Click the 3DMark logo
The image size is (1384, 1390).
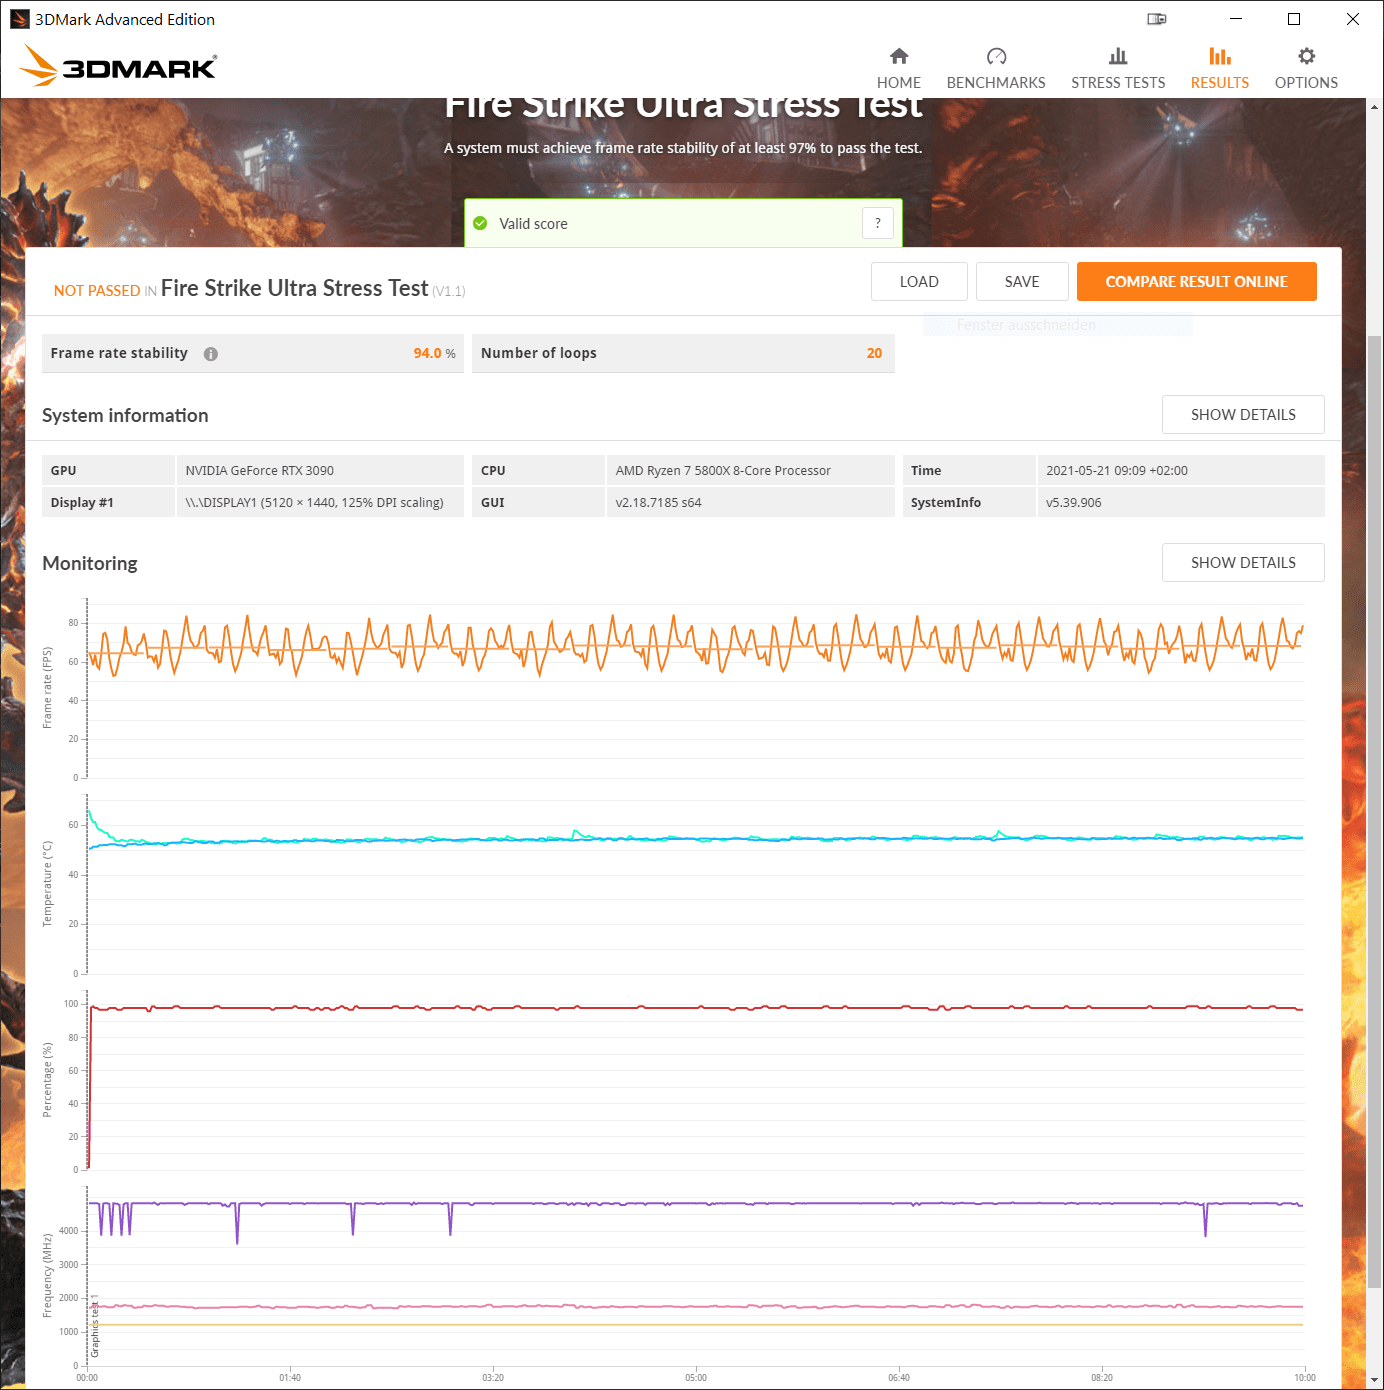pyautogui.click(x=118, y=66)
